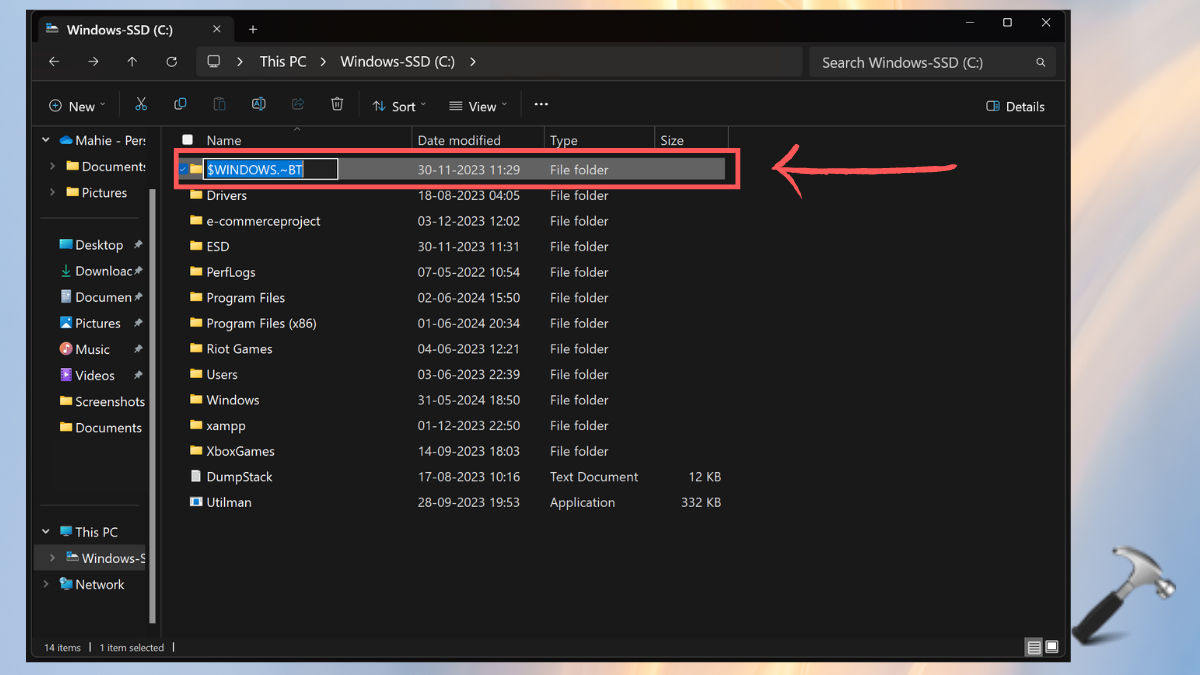Click the Delete trash icon

(x=337, y=105)
